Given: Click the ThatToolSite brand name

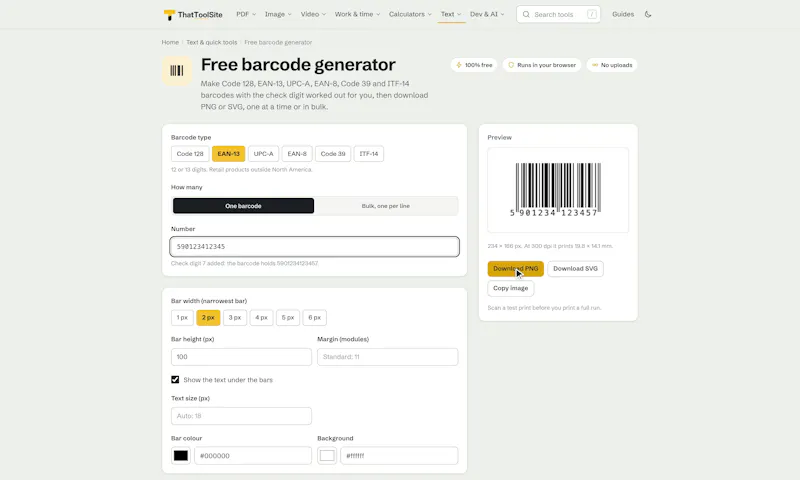Looking at the screenshot, I should [x=200, y=15].
